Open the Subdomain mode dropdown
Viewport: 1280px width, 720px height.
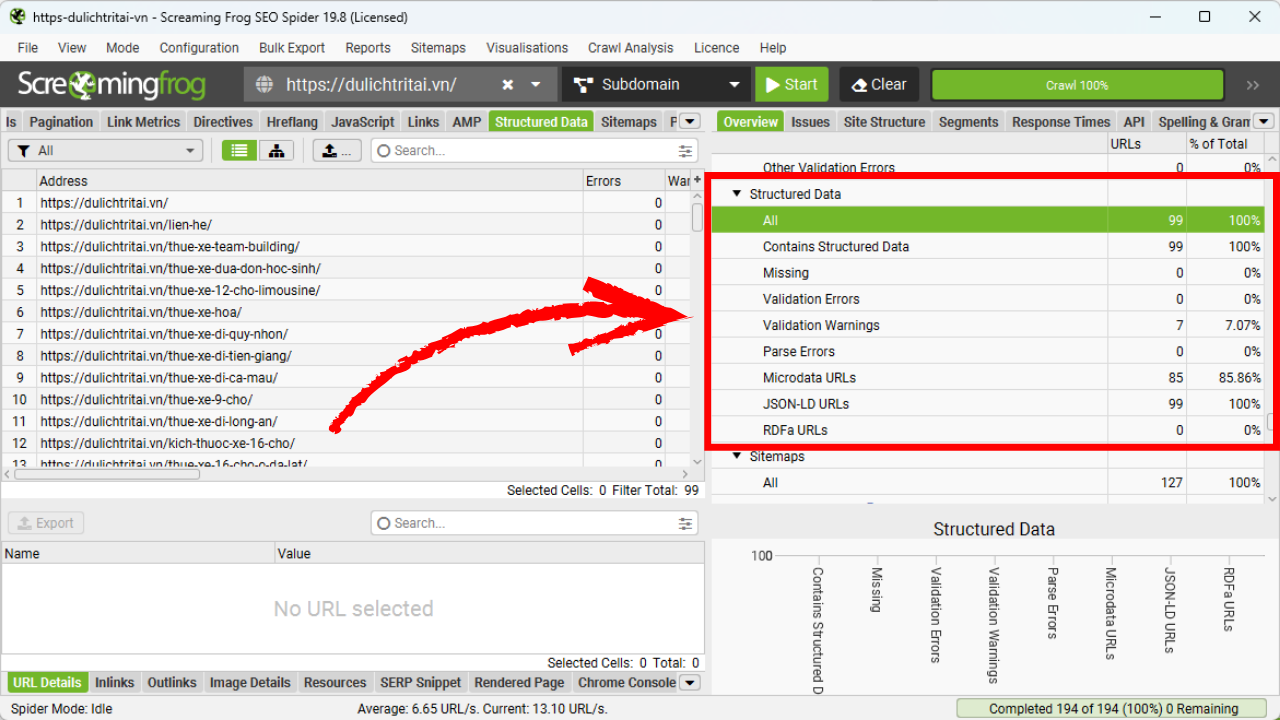coord(656,85)
